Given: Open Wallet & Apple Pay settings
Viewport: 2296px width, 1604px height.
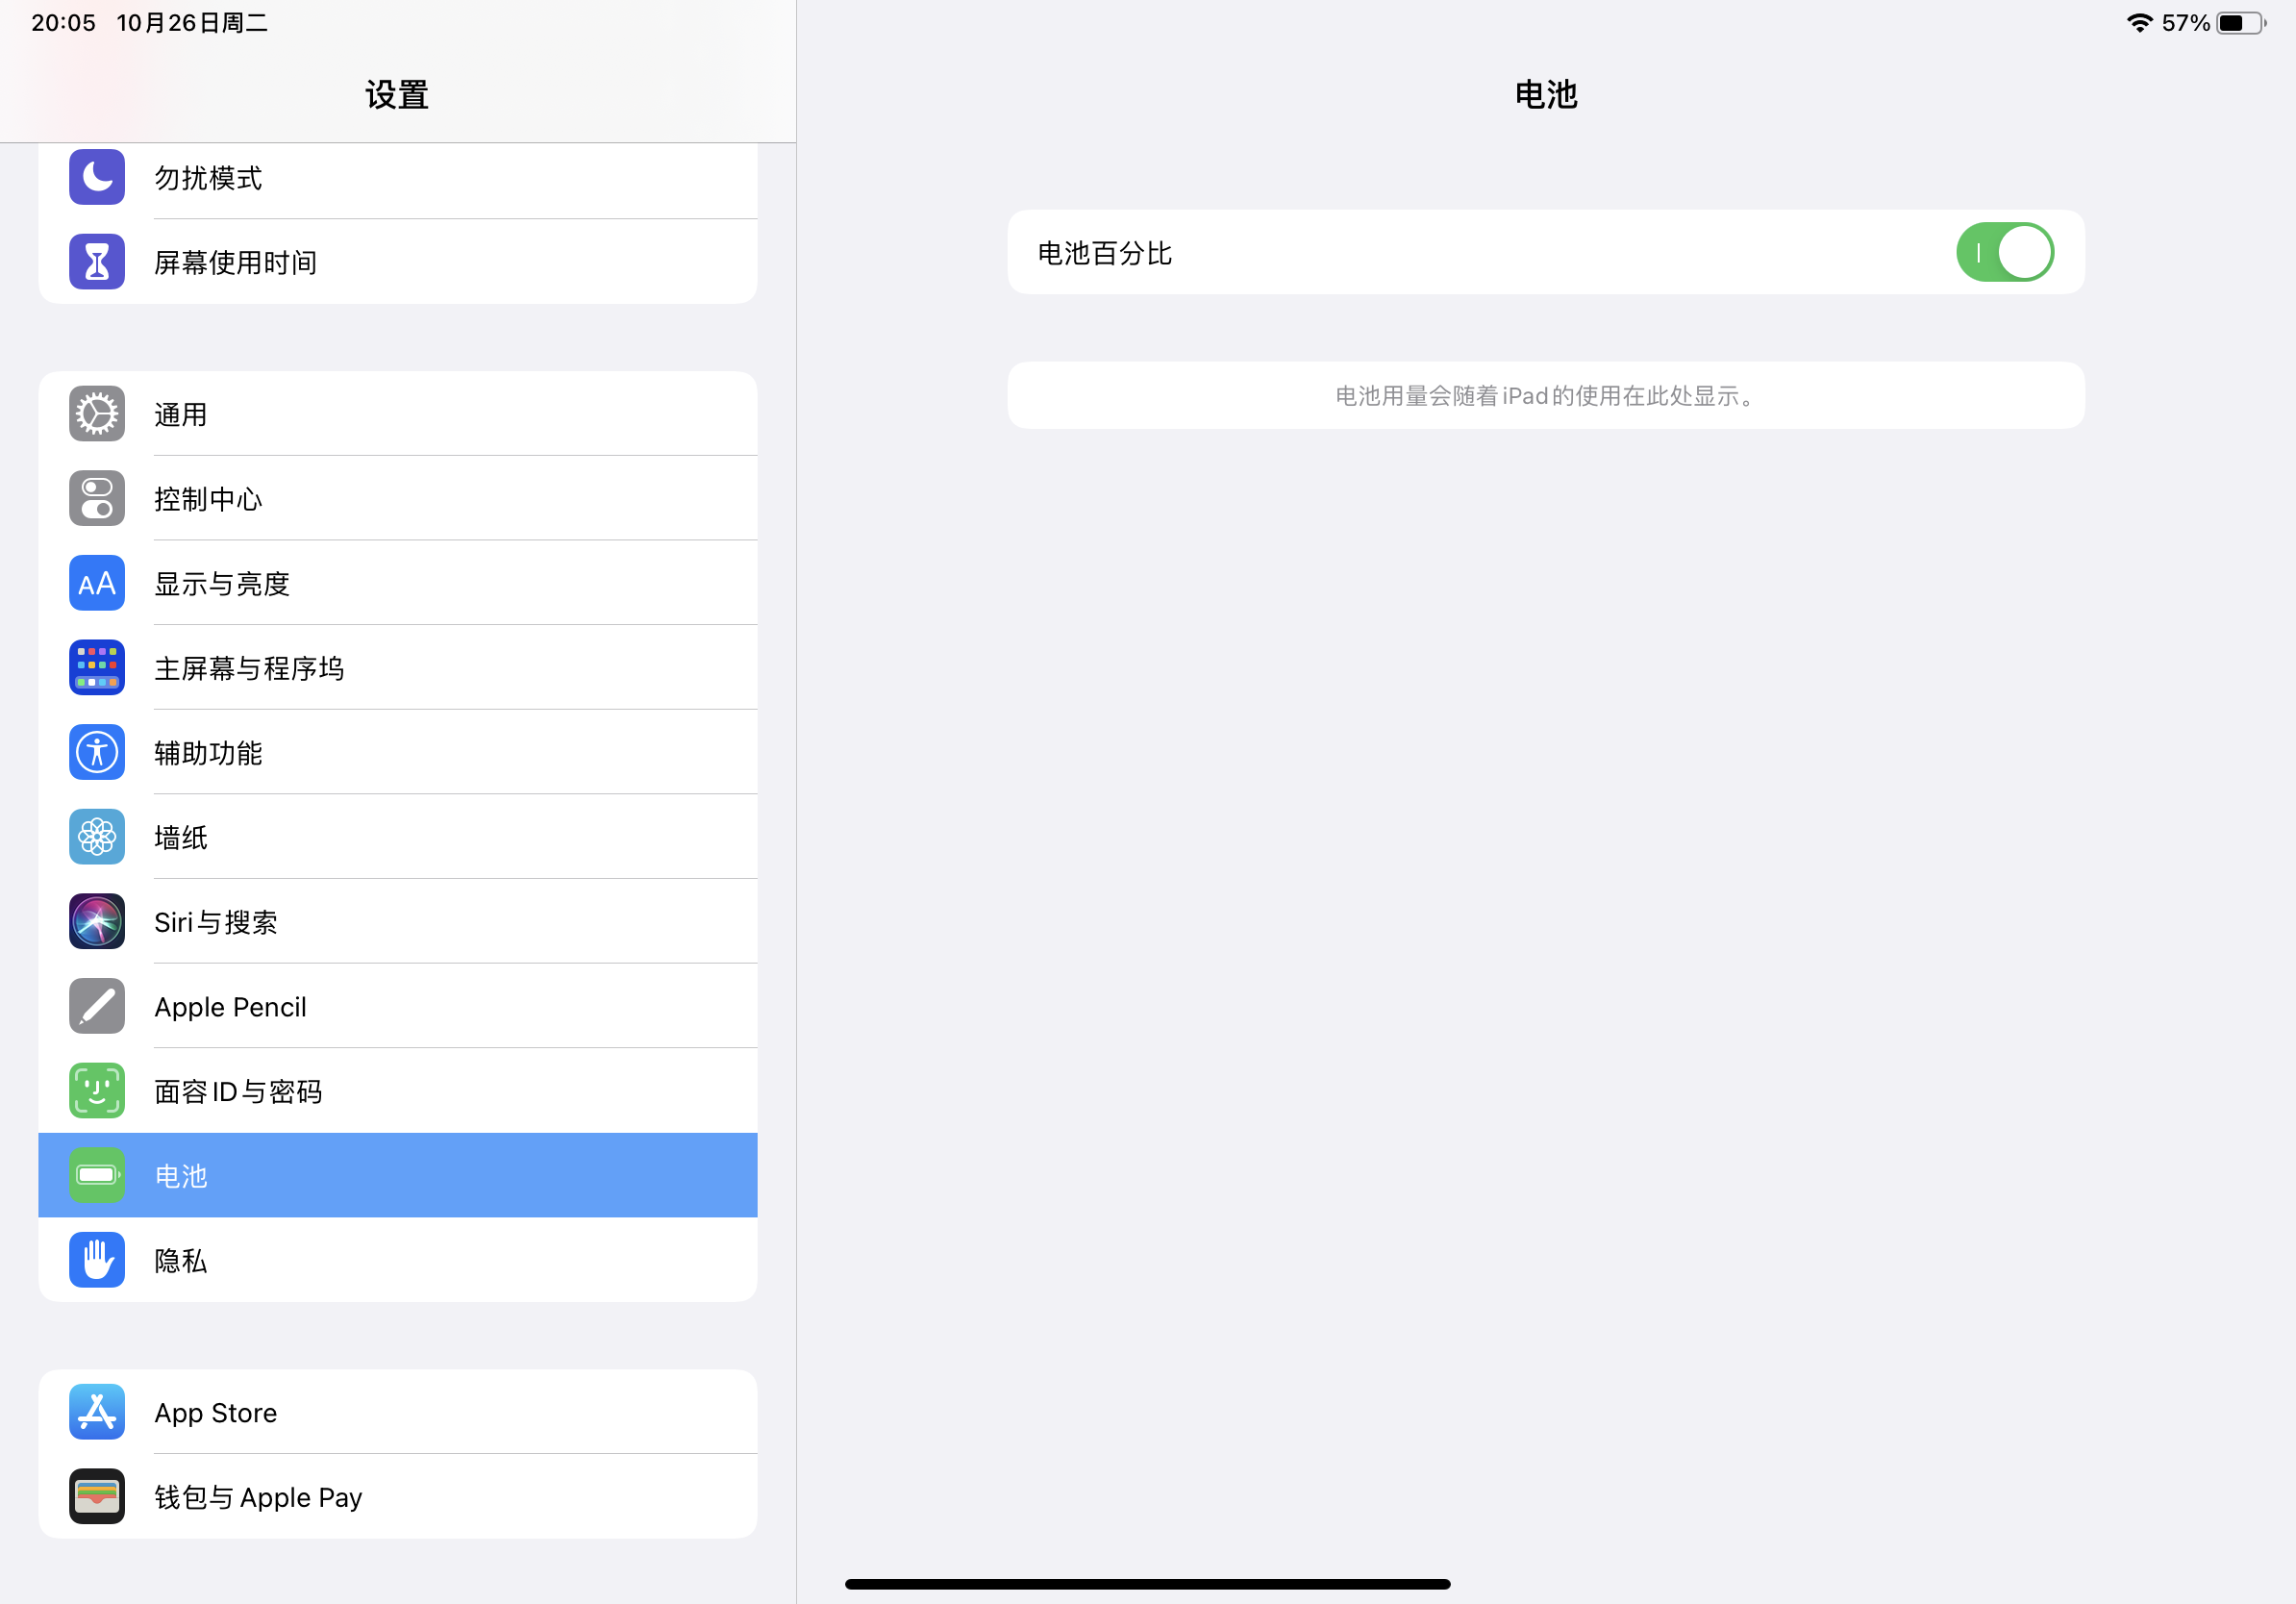Looking at the screenshot, I should (398, 1497).
